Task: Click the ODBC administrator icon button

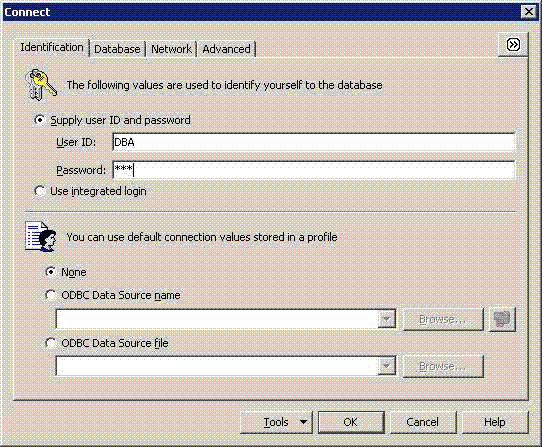Action: coord(502,319)
